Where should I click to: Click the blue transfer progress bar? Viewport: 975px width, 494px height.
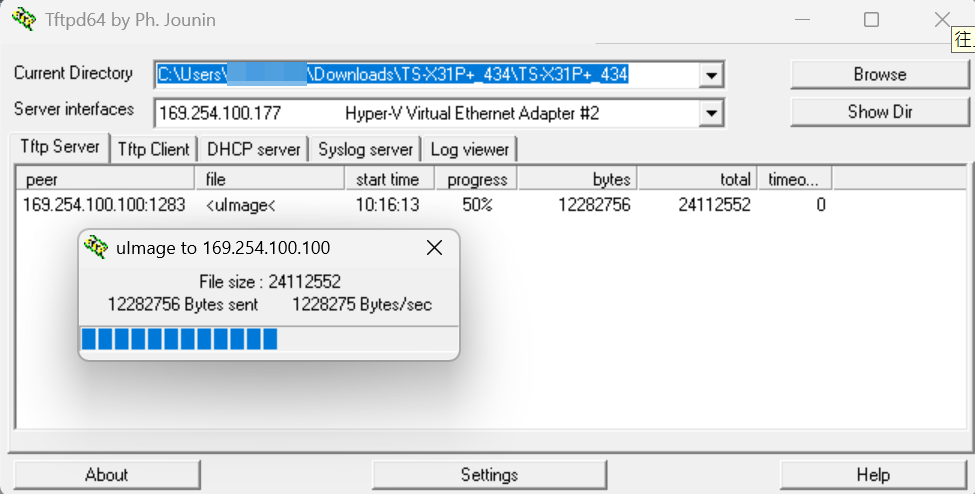pos(180,340)
